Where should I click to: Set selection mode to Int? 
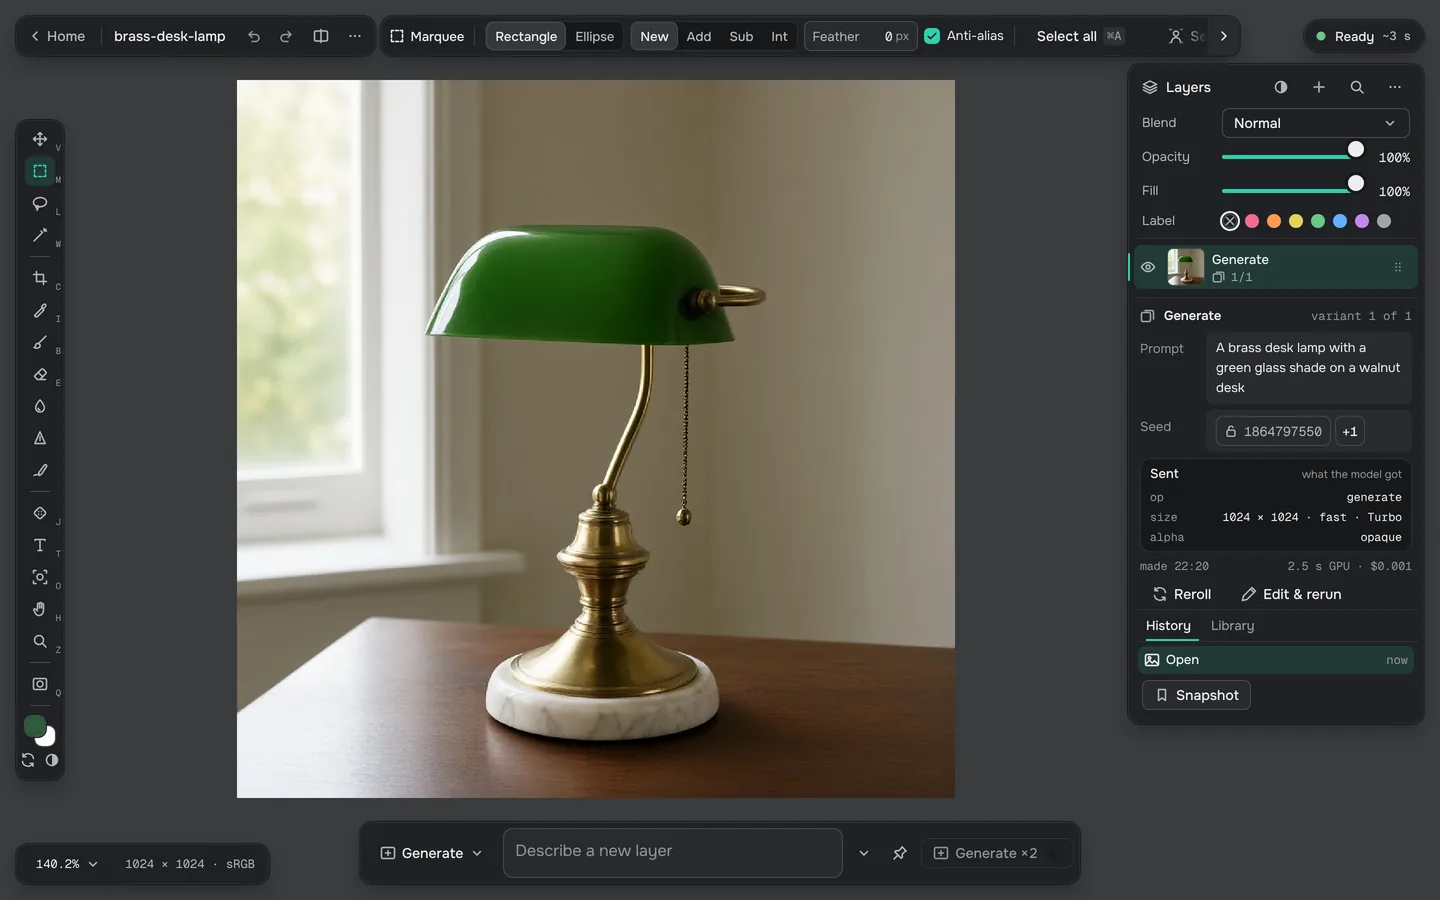(779, 36)
